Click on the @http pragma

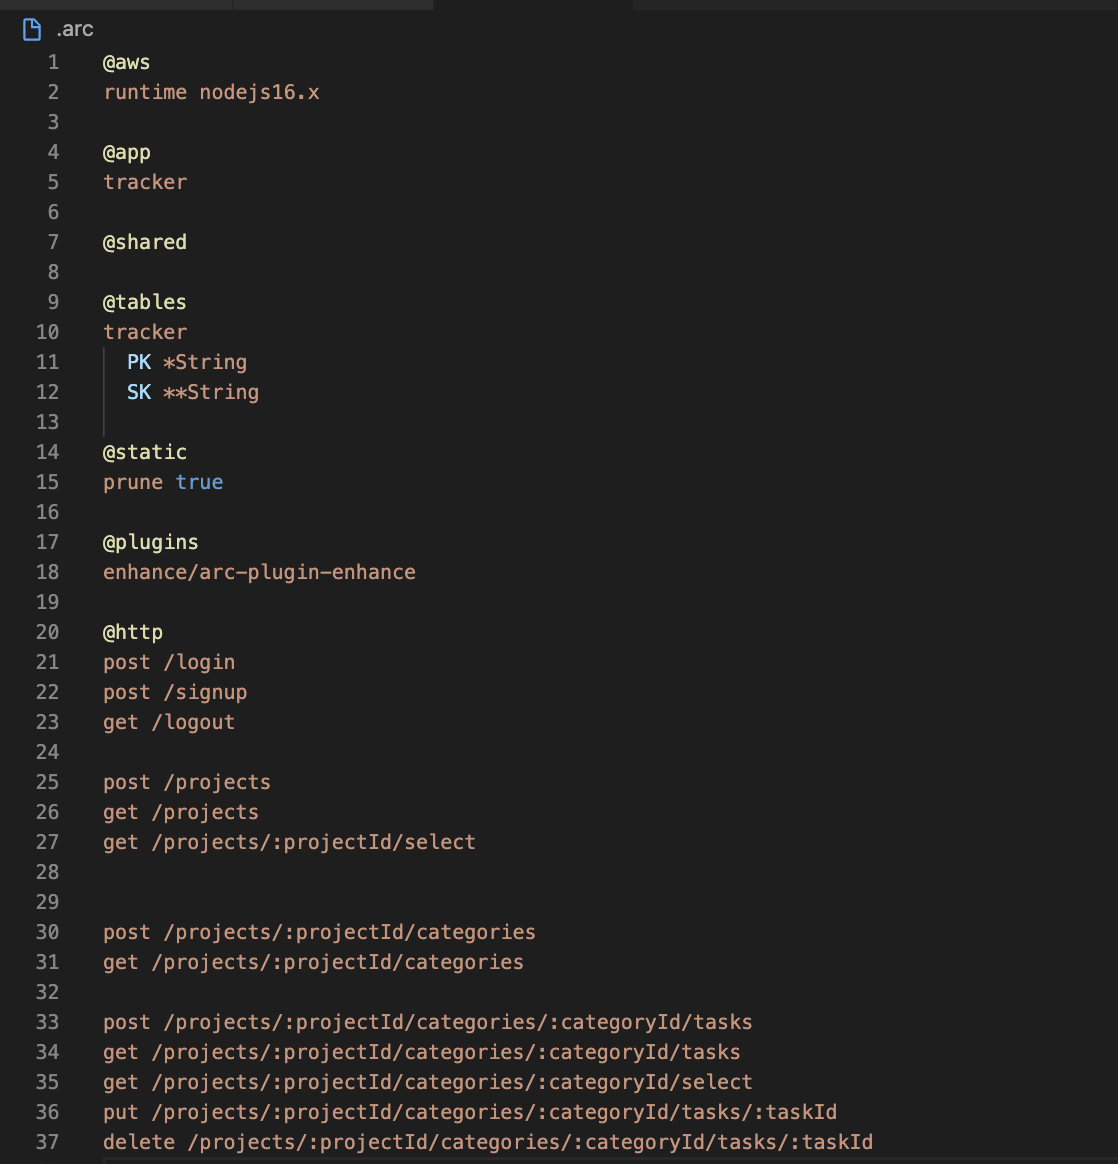(x=133, y=632)
